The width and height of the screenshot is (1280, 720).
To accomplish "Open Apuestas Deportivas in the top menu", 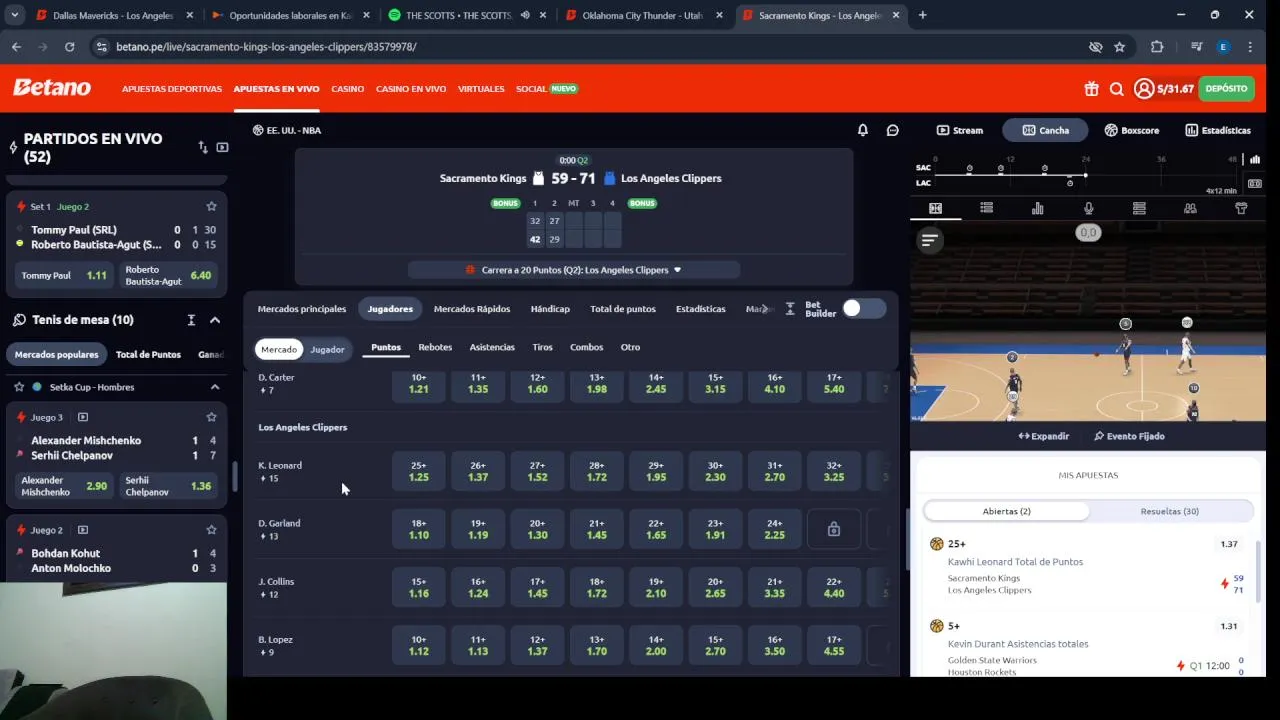I will pyautogui.click(x=172, y=89).
